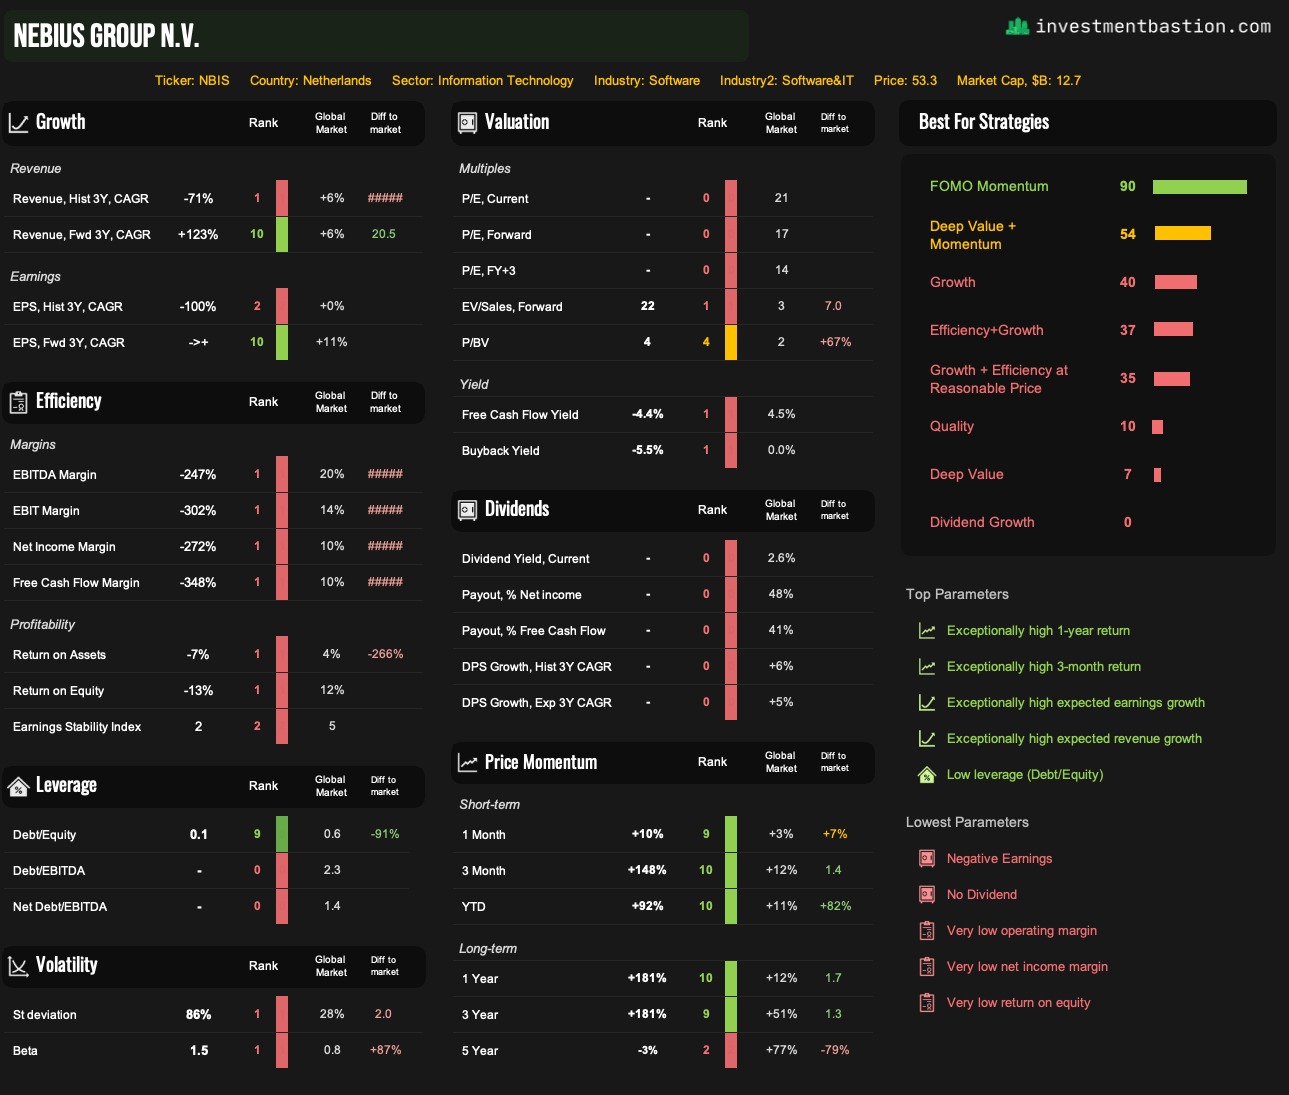Click Diff to market header in Growth section
Viewport: 1289px width, 1095px height.
click(x=385, y=123)
